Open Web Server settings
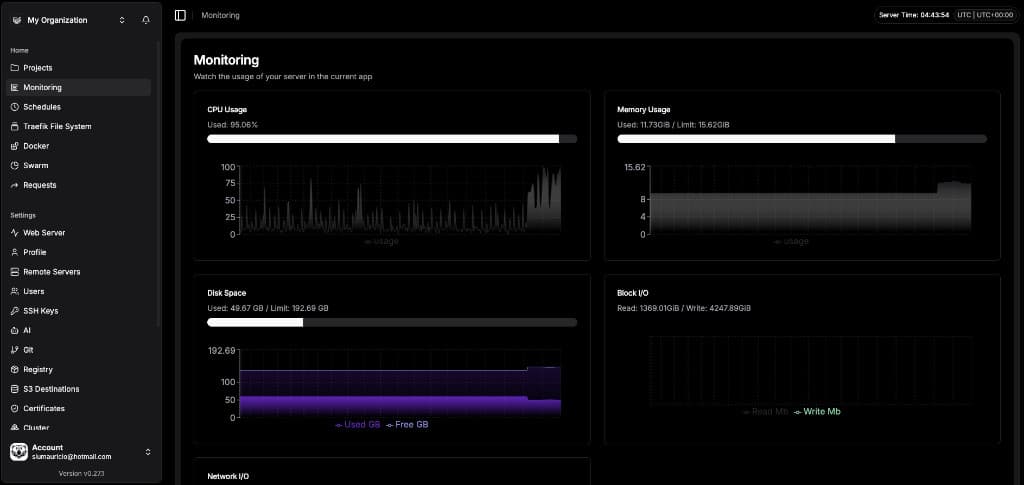This screenshot has height=485, width=1024. click(78, 232)
